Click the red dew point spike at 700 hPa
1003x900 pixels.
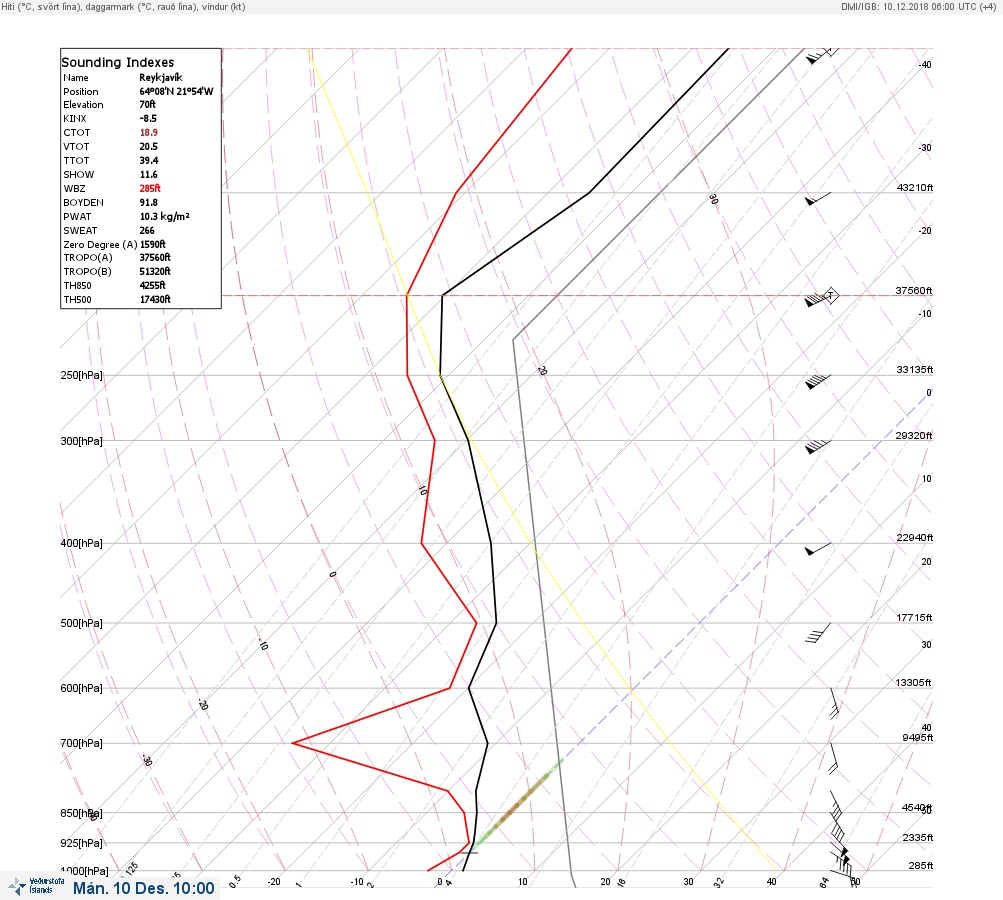tap(294, 743)
